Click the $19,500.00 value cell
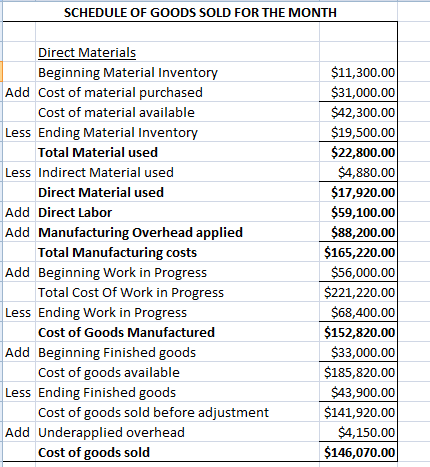Viewport: 430px width, 467px height. coord(358,132)
